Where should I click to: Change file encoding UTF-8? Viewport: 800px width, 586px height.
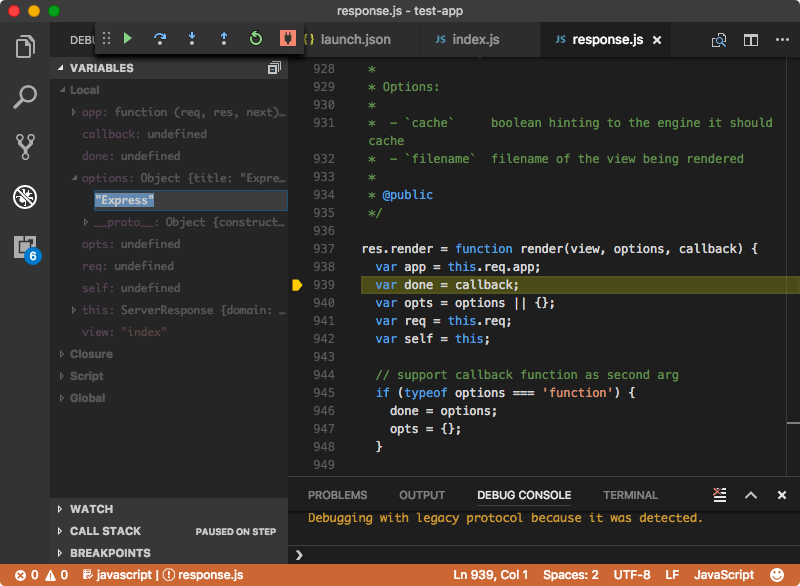click(x=632, y=575)
